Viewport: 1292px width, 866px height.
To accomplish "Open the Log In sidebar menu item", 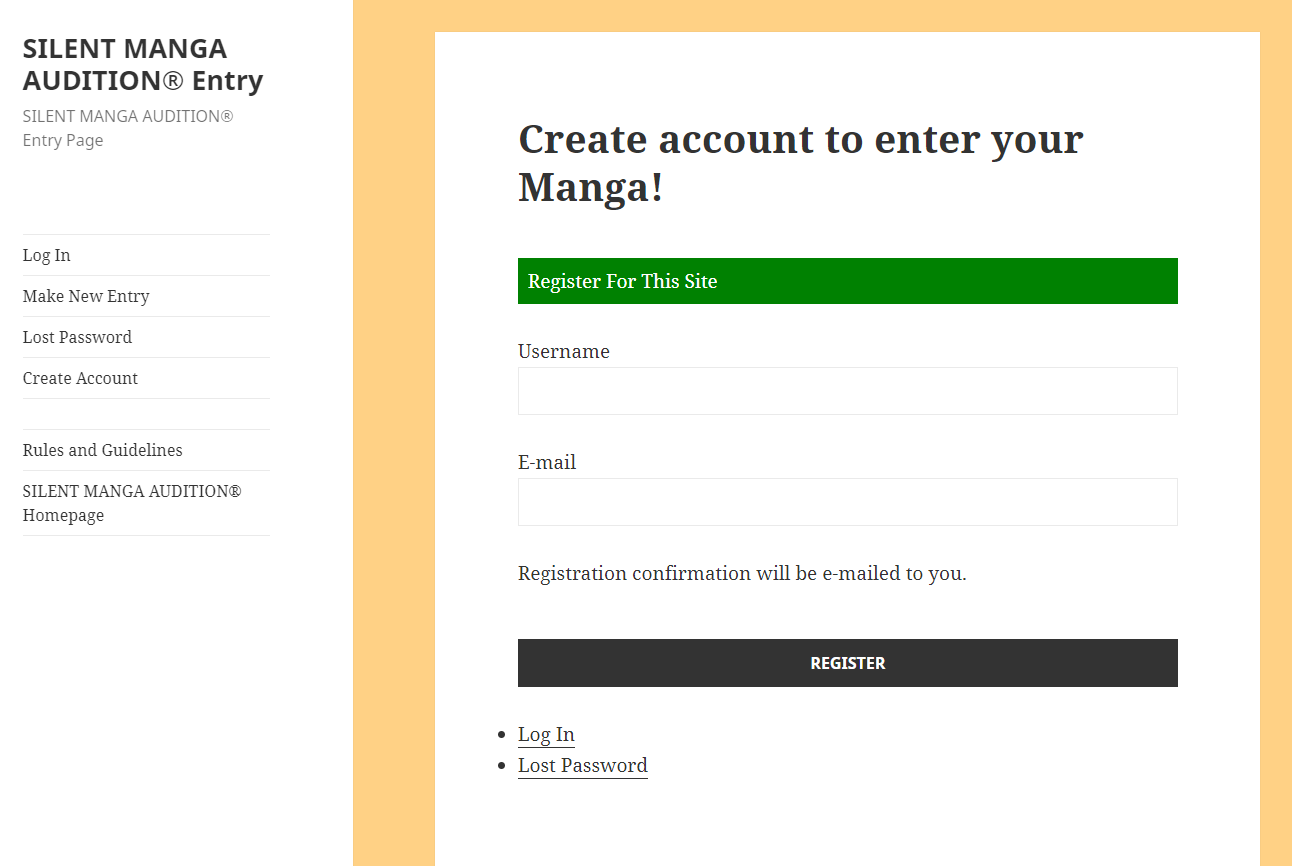I will tap(47, 255).
